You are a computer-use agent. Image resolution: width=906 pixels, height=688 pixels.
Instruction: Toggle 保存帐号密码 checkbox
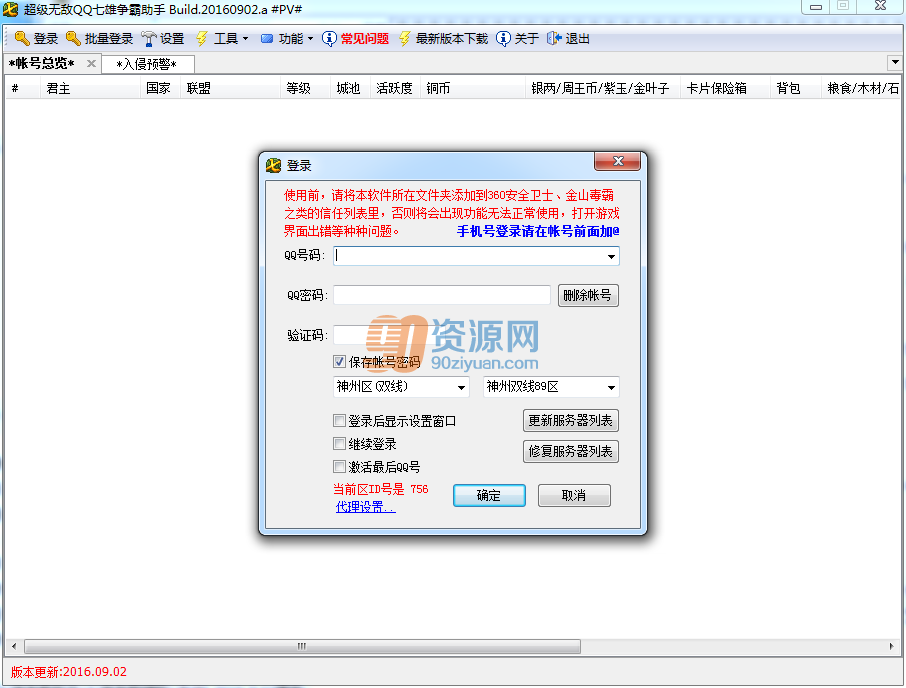(x=340, y=362)
